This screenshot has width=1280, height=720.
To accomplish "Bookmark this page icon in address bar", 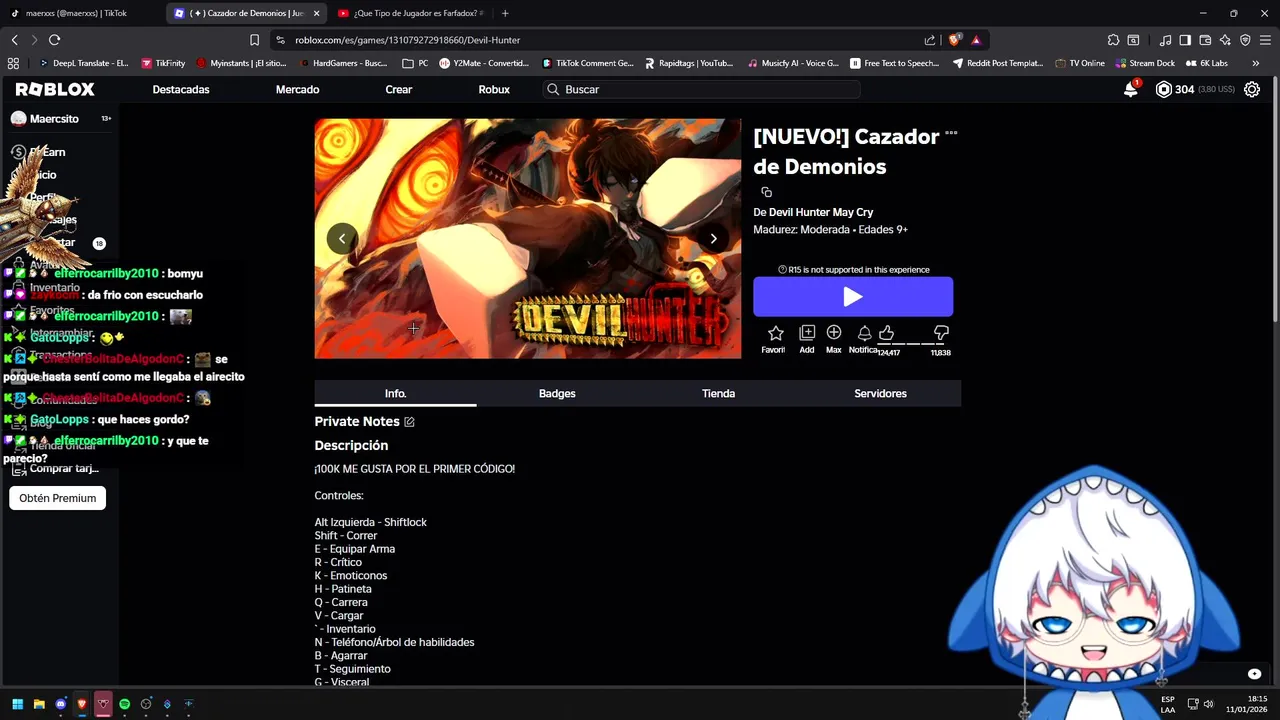I will click(255, 40).
